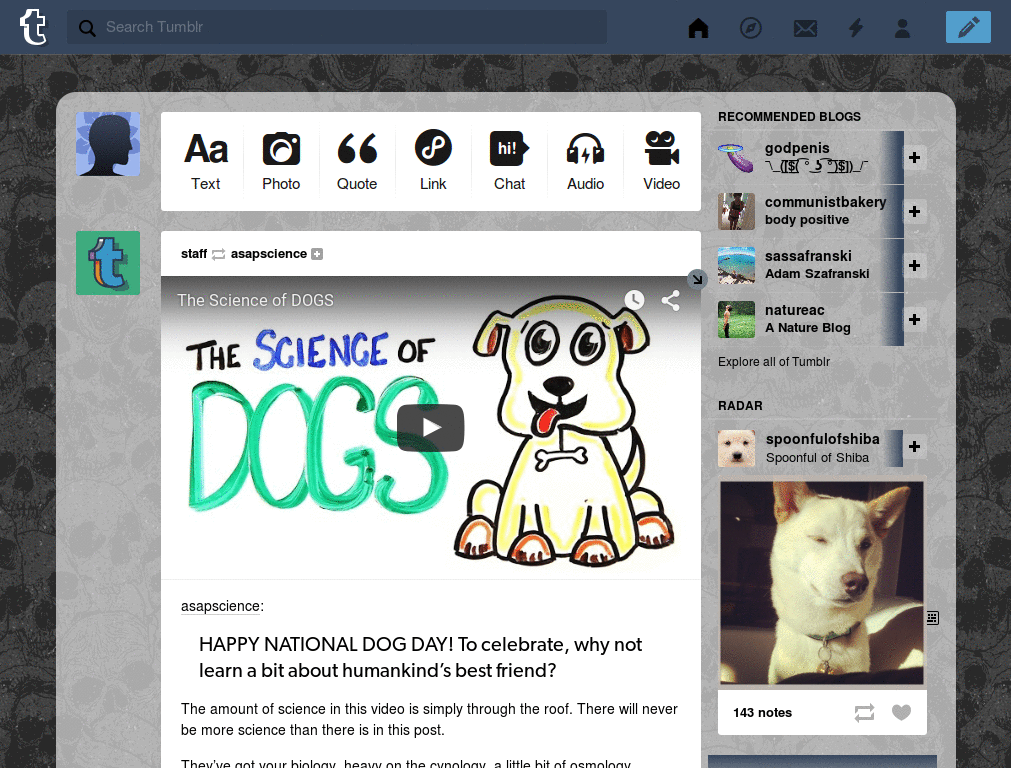Create a new Link post
Screen dimensions: 1024x768
433,161
